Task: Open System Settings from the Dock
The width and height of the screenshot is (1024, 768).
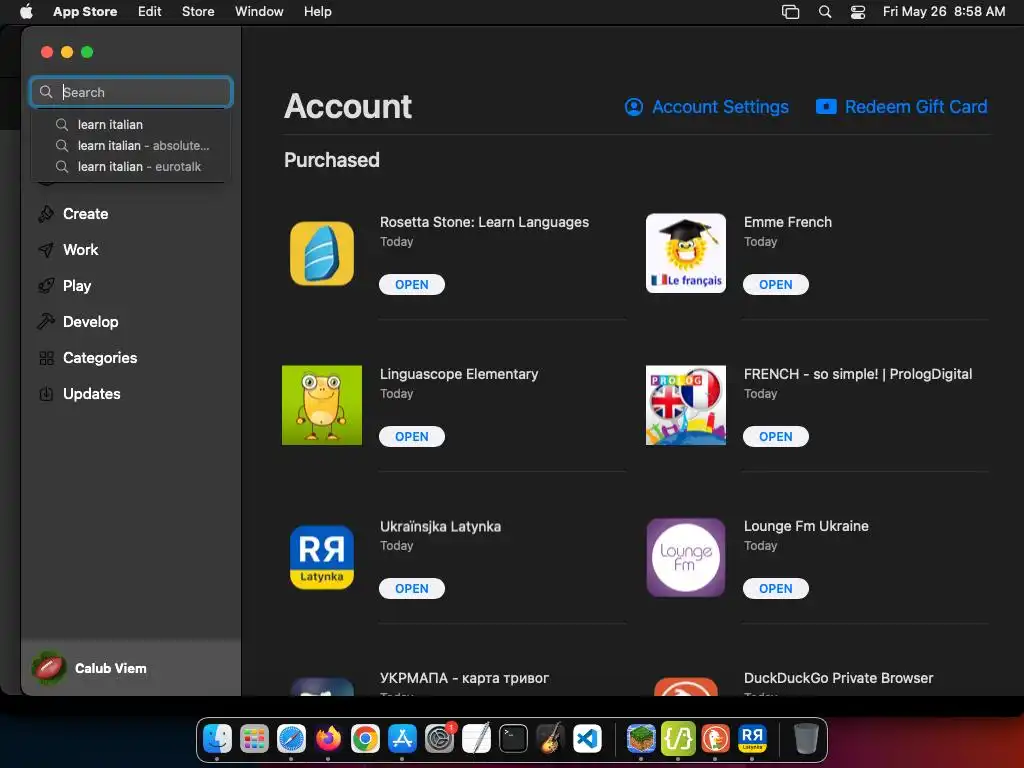Action: (x=440, y=739)
